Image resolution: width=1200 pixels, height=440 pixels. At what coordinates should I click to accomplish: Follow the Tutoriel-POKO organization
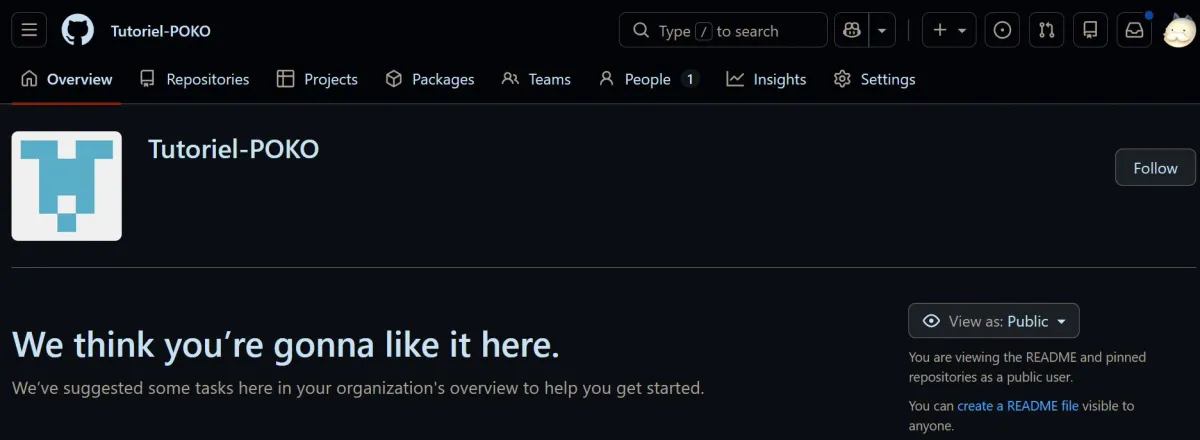(1155, 168)
